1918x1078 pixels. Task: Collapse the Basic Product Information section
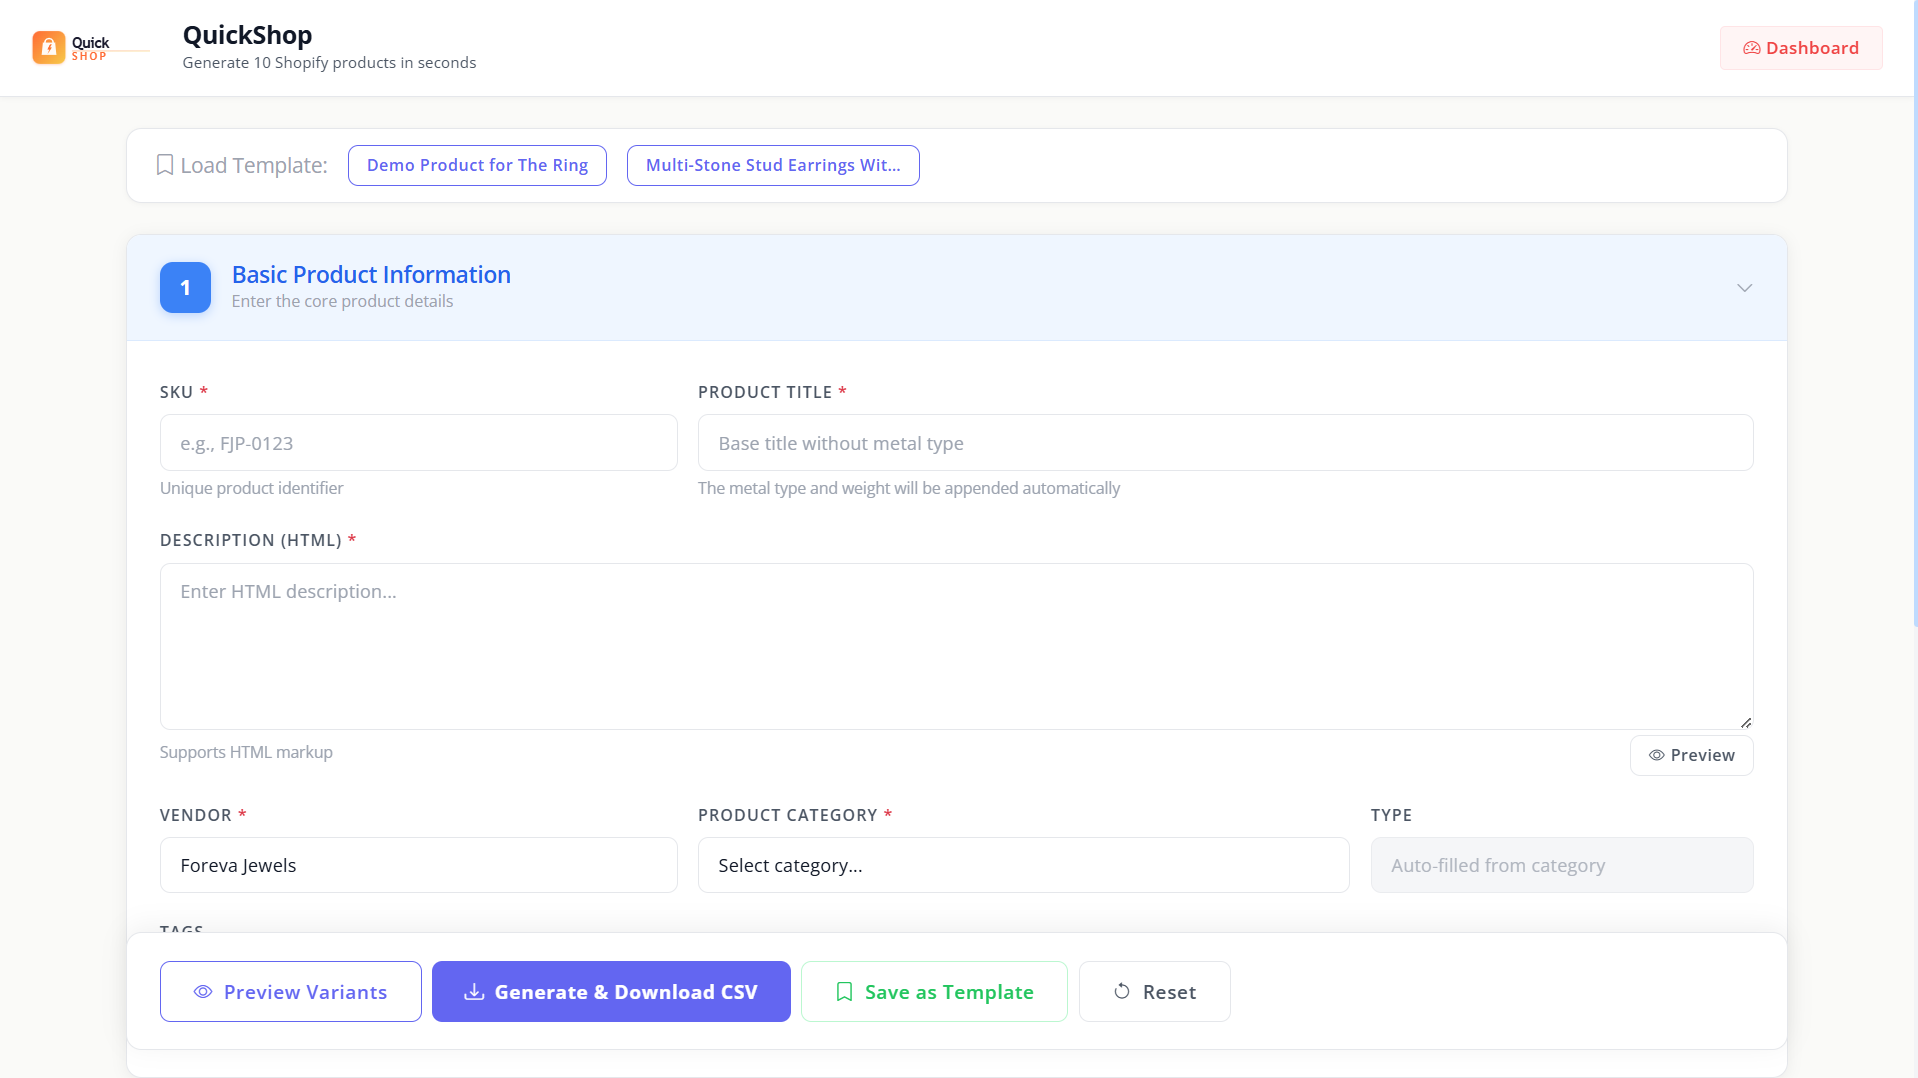tap(1744, 288)
